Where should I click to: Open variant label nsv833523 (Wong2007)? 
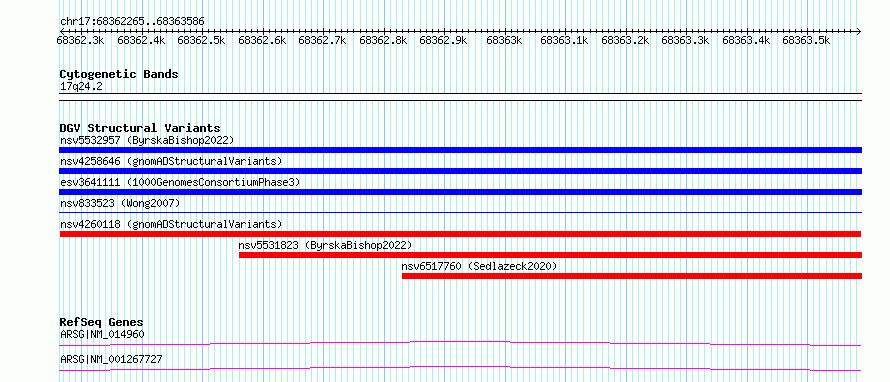click(x=120, y=203)
